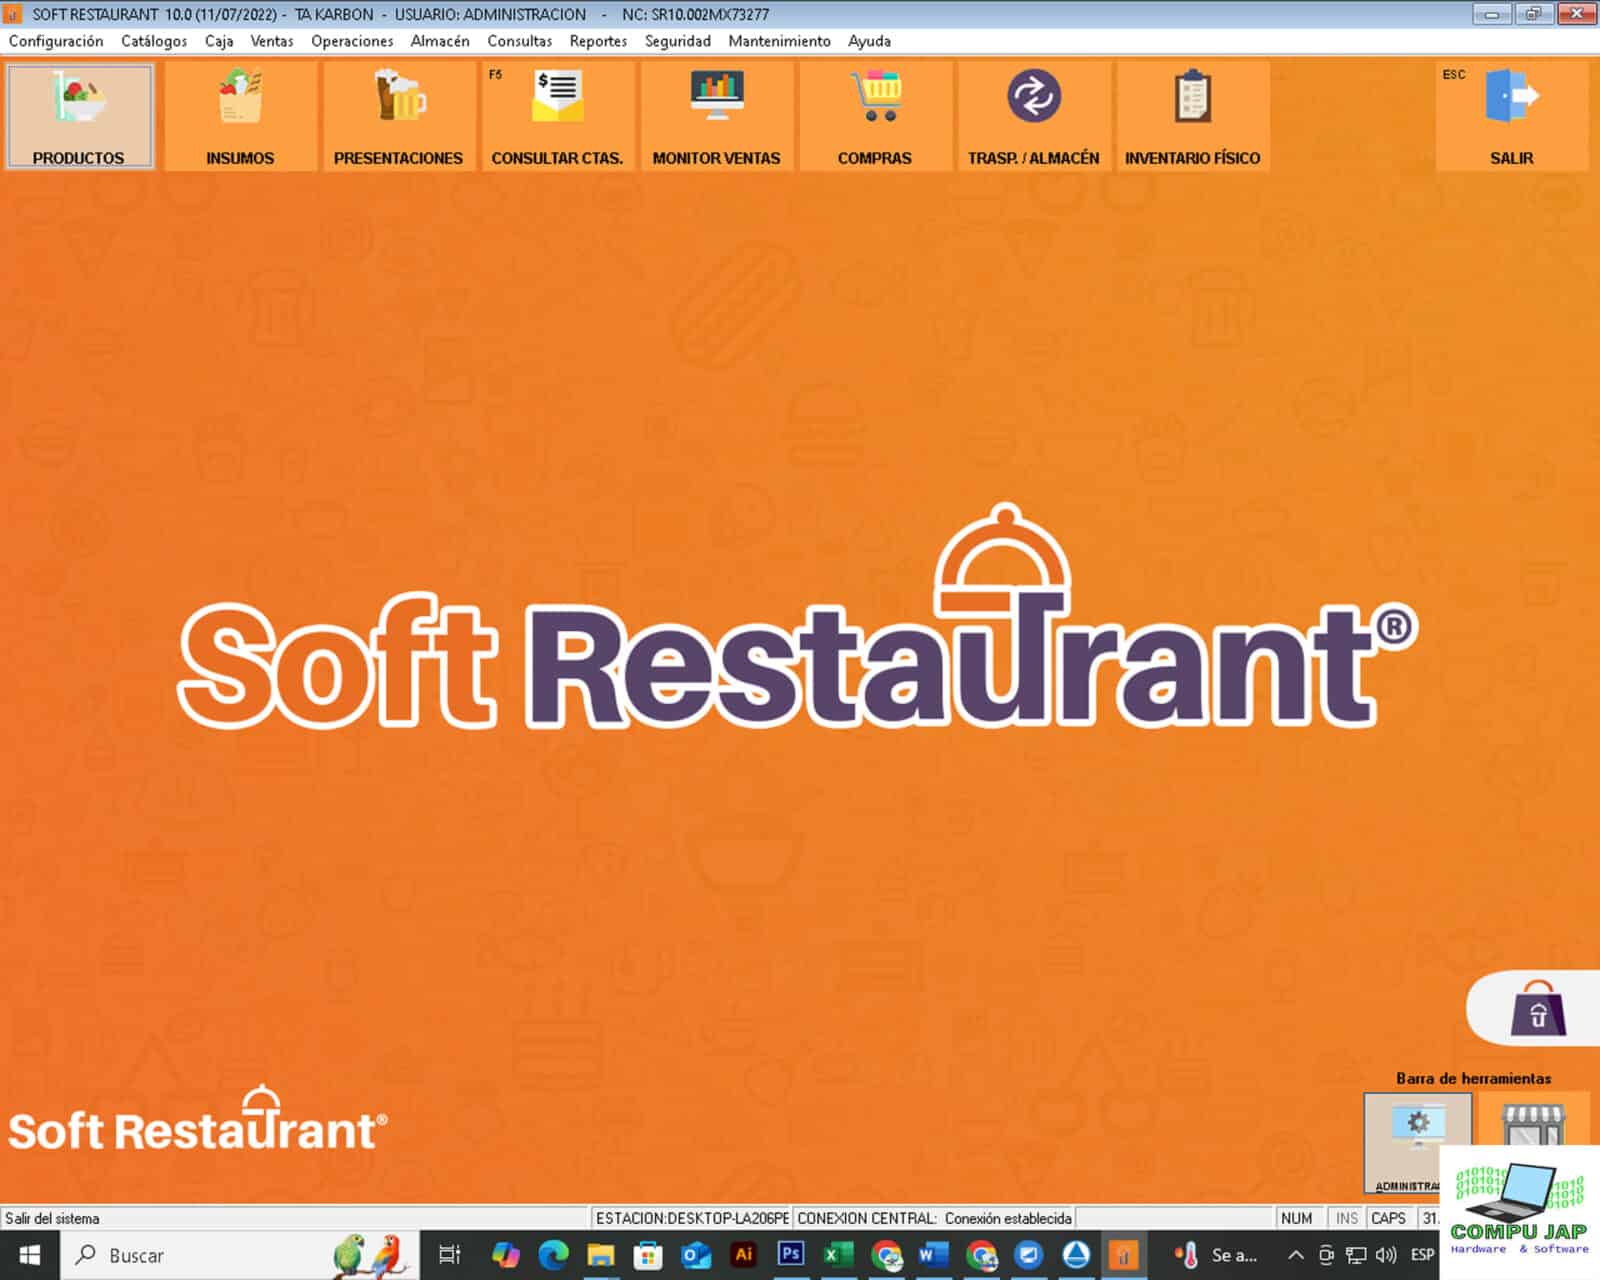Open Word from the taskbar
The width and height of the screenshot is (1600, 1280).
point(933,1255)
